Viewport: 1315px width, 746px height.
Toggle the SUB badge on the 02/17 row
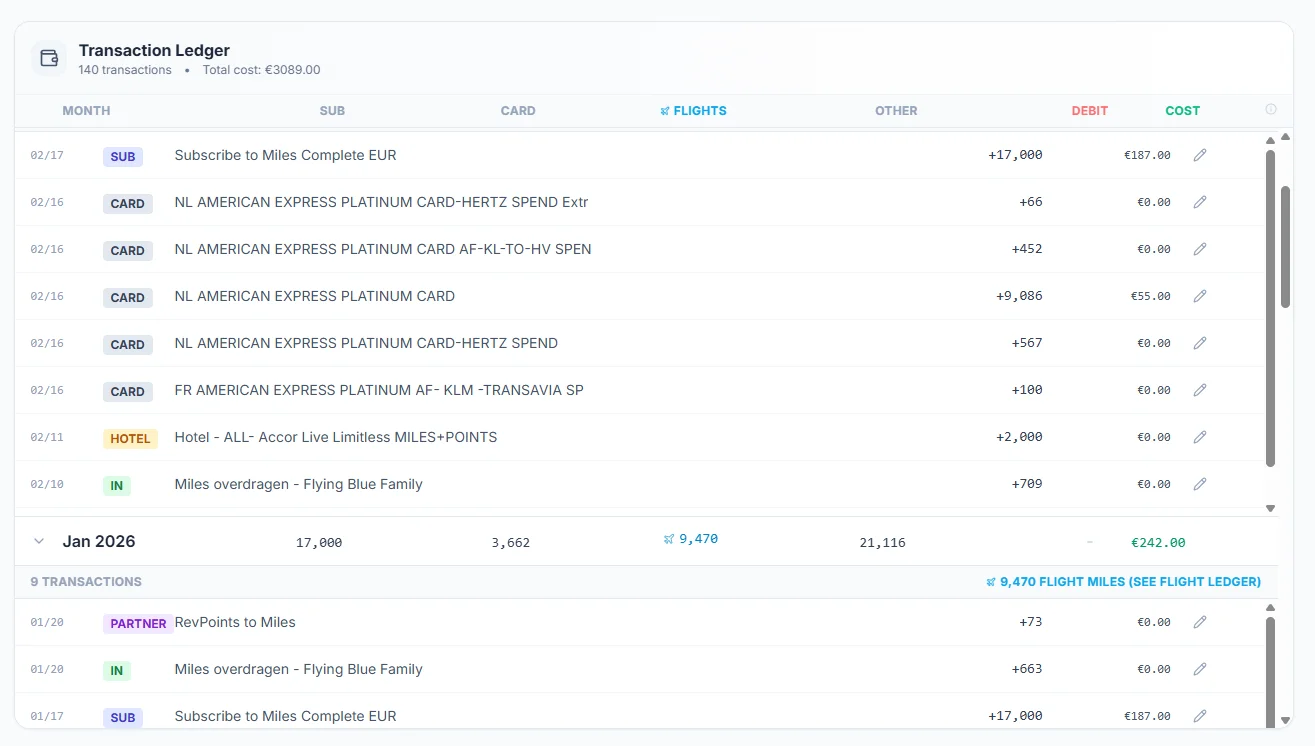(x=122, y=156)
